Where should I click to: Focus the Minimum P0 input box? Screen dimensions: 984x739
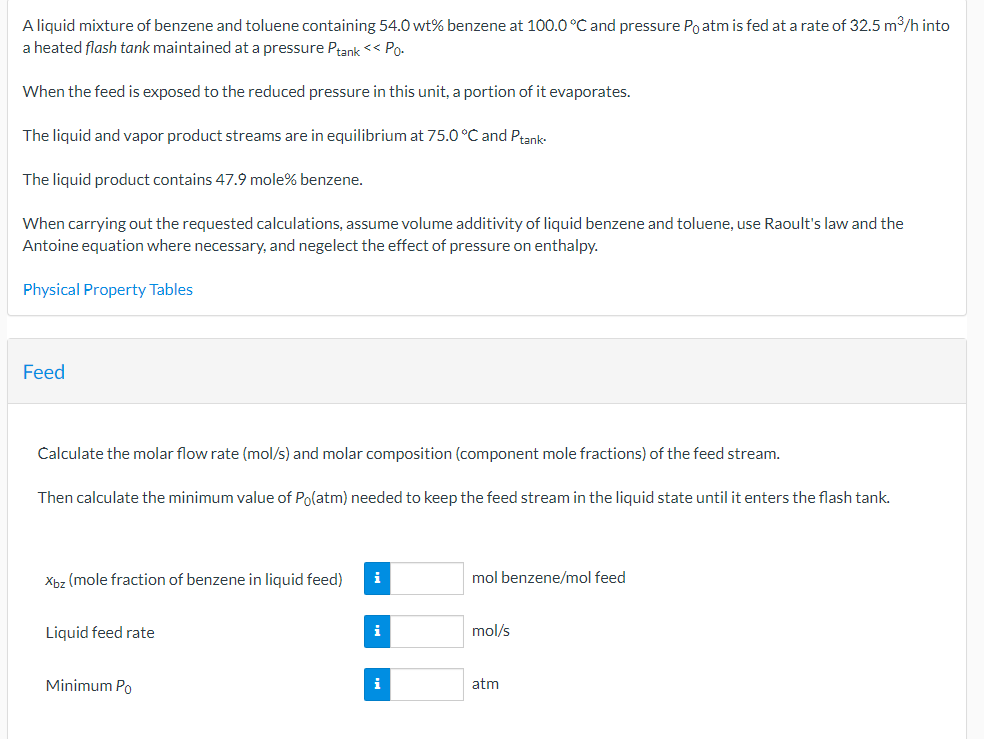pos(427,684)
